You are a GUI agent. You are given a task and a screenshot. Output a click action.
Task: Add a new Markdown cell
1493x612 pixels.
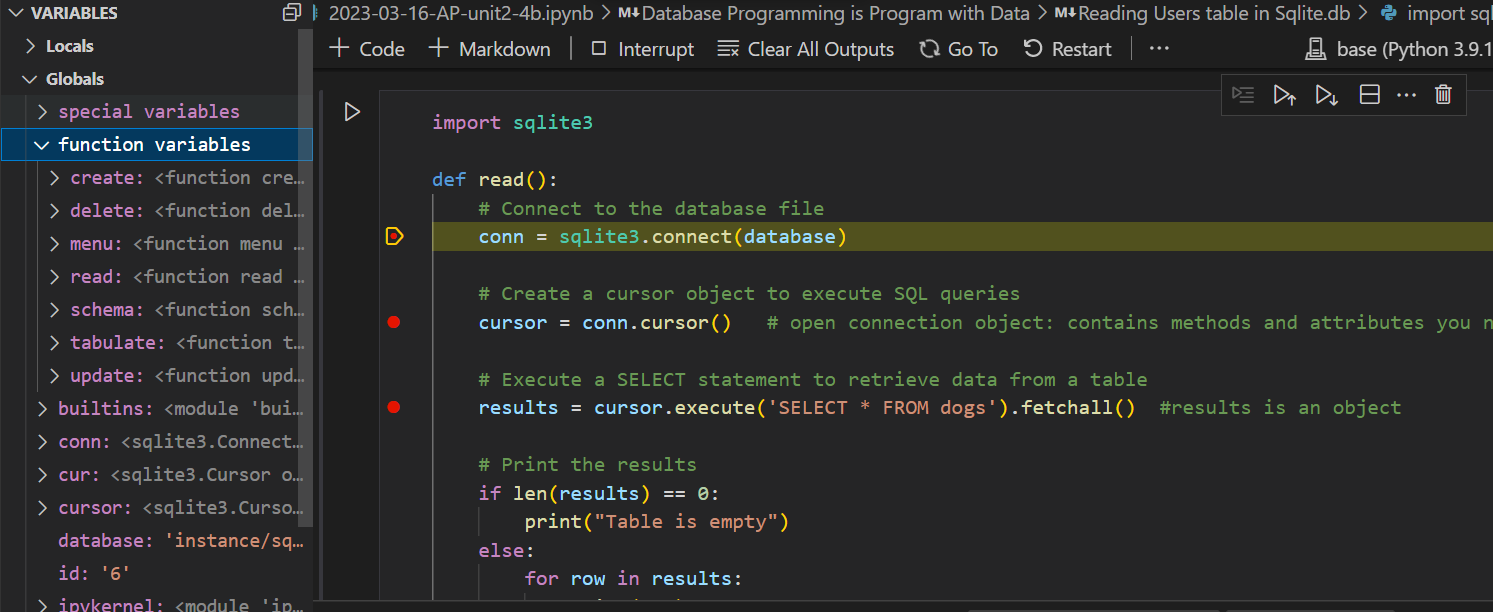pyautogui.click(x=489, y=49)
